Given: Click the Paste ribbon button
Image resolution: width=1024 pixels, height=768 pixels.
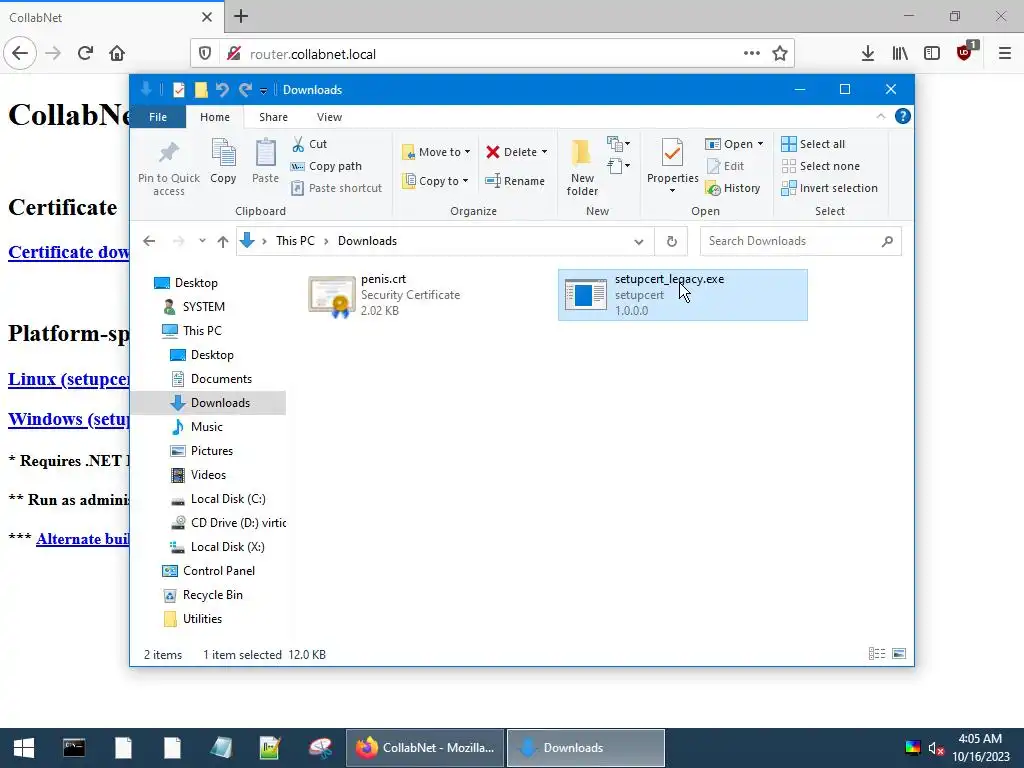Looking at the screenshot, I should (x=265, y=161).
